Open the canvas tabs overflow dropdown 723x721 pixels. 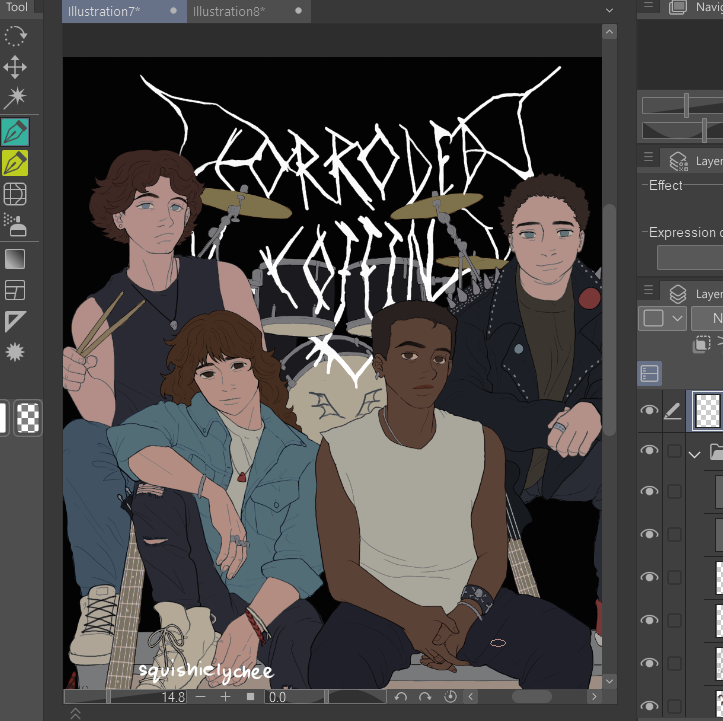coord(609,10)
